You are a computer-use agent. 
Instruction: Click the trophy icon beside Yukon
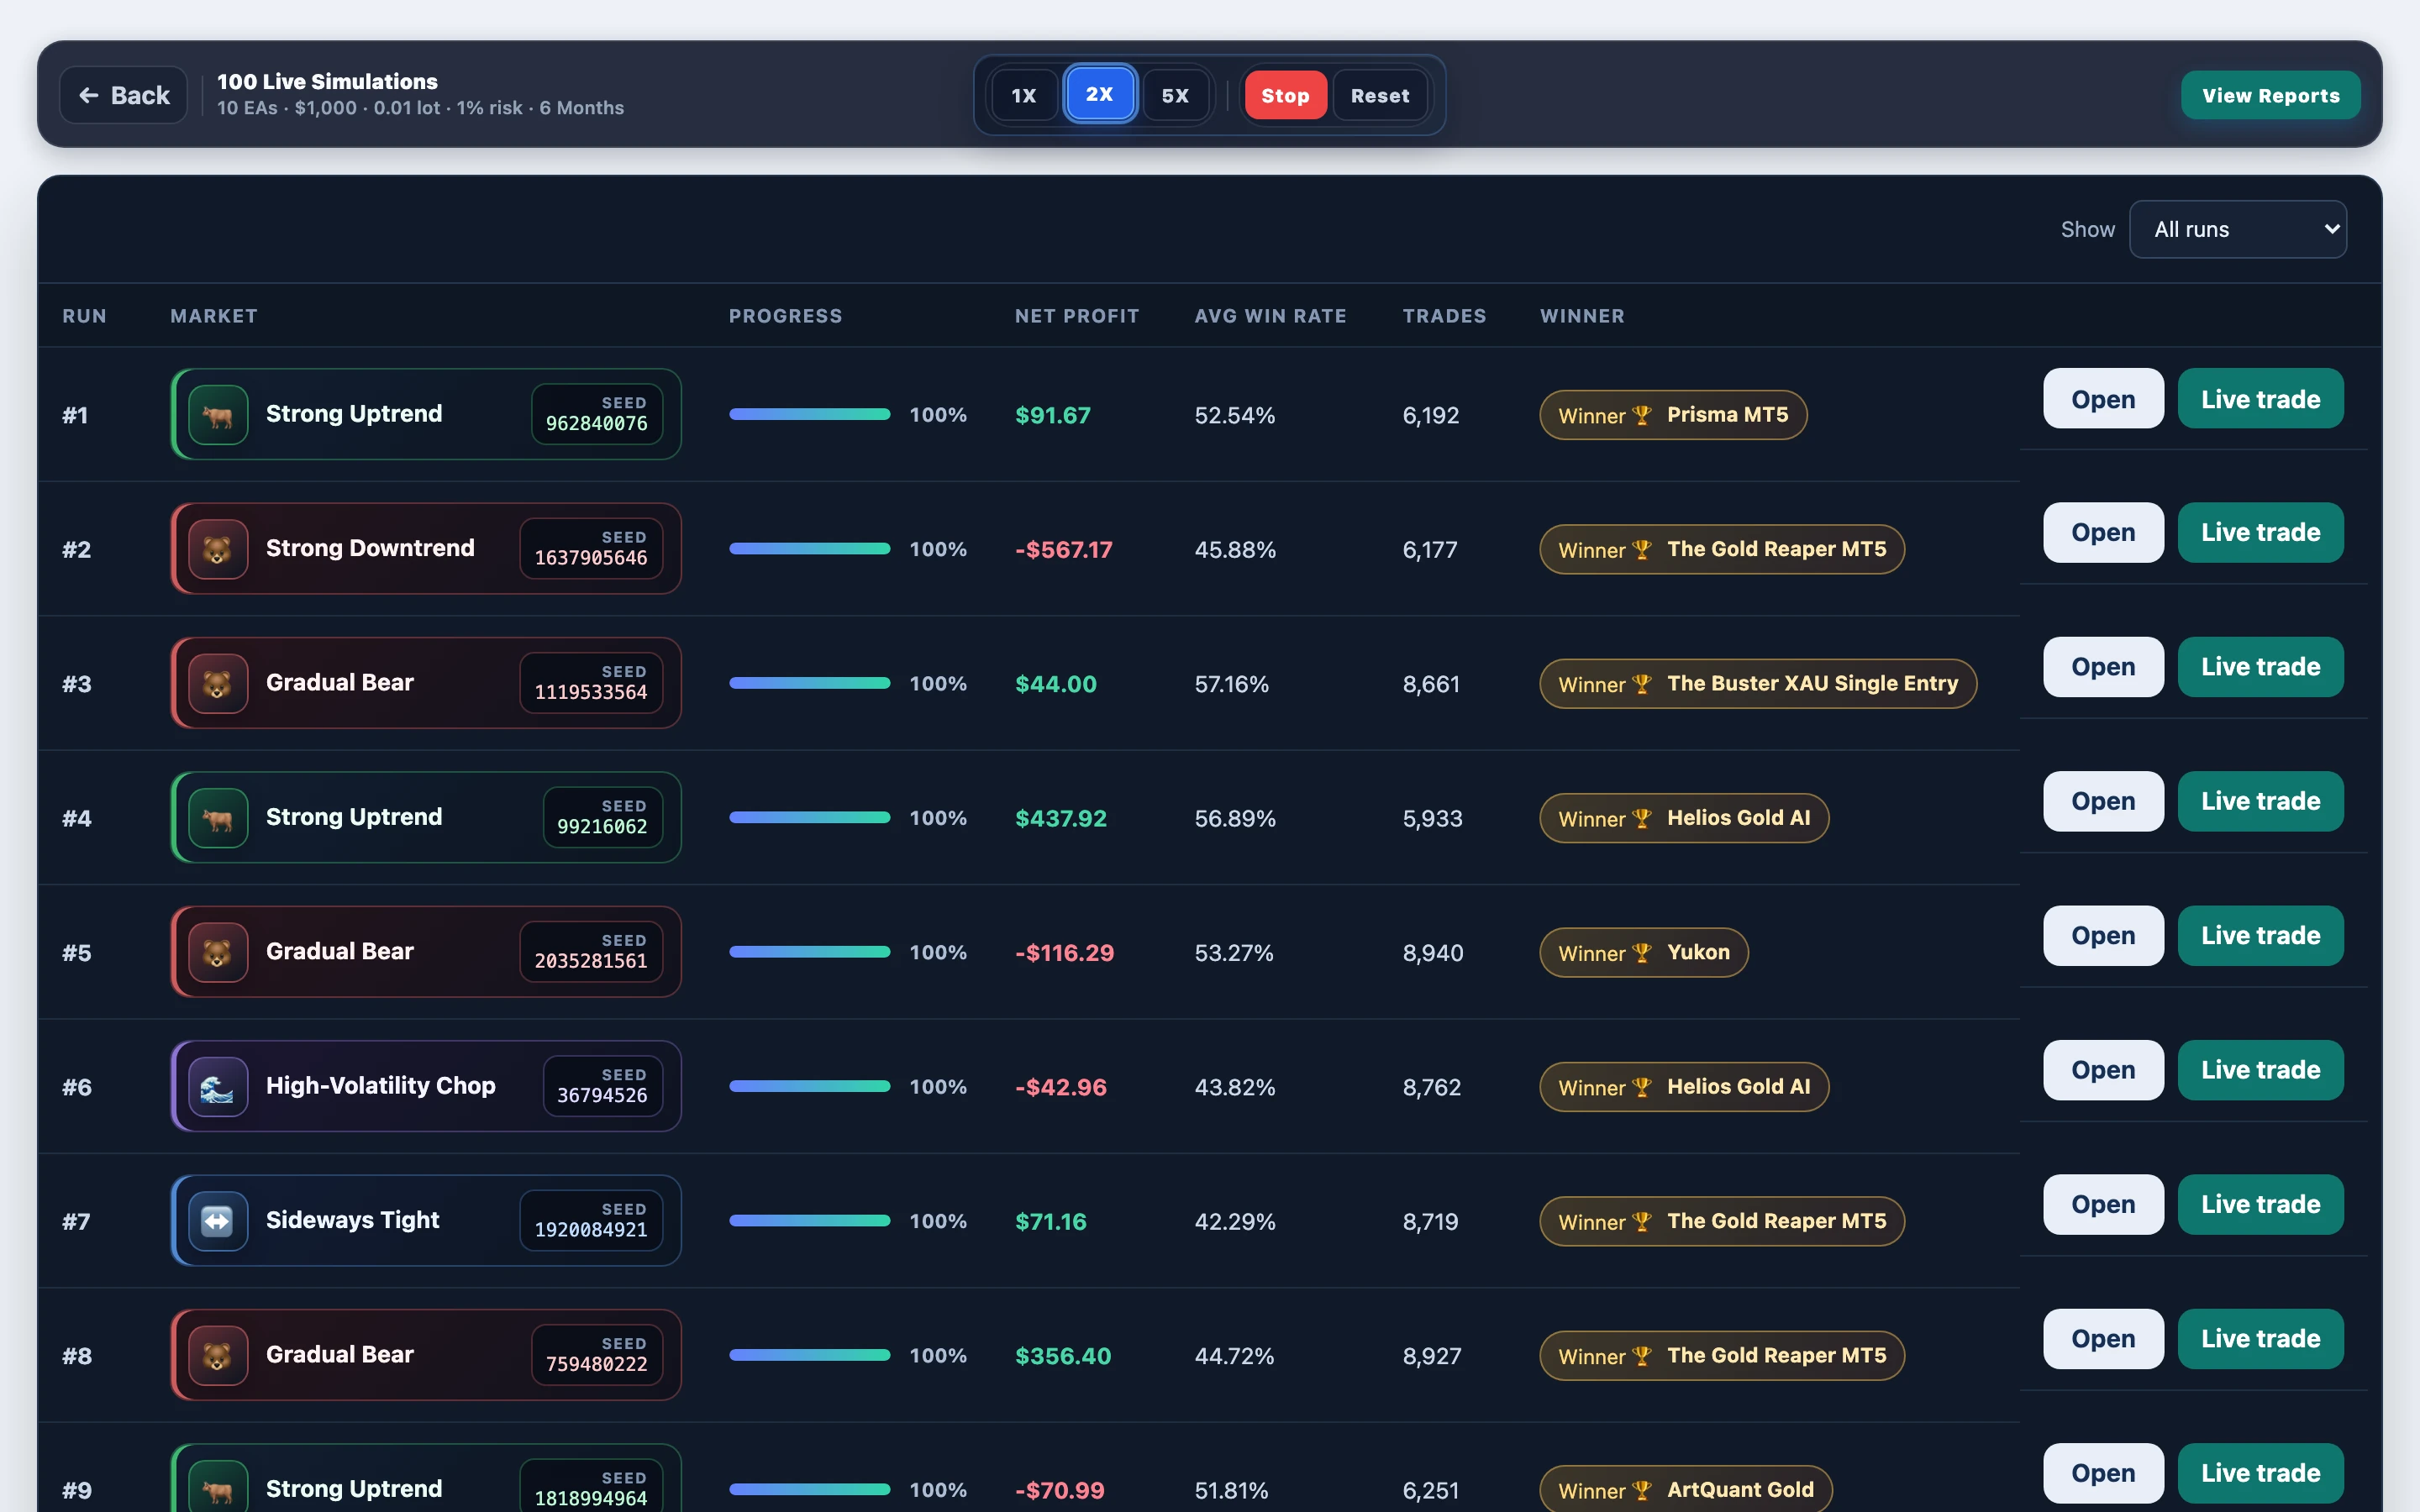pyautogui.click(x=1642, y=953)
